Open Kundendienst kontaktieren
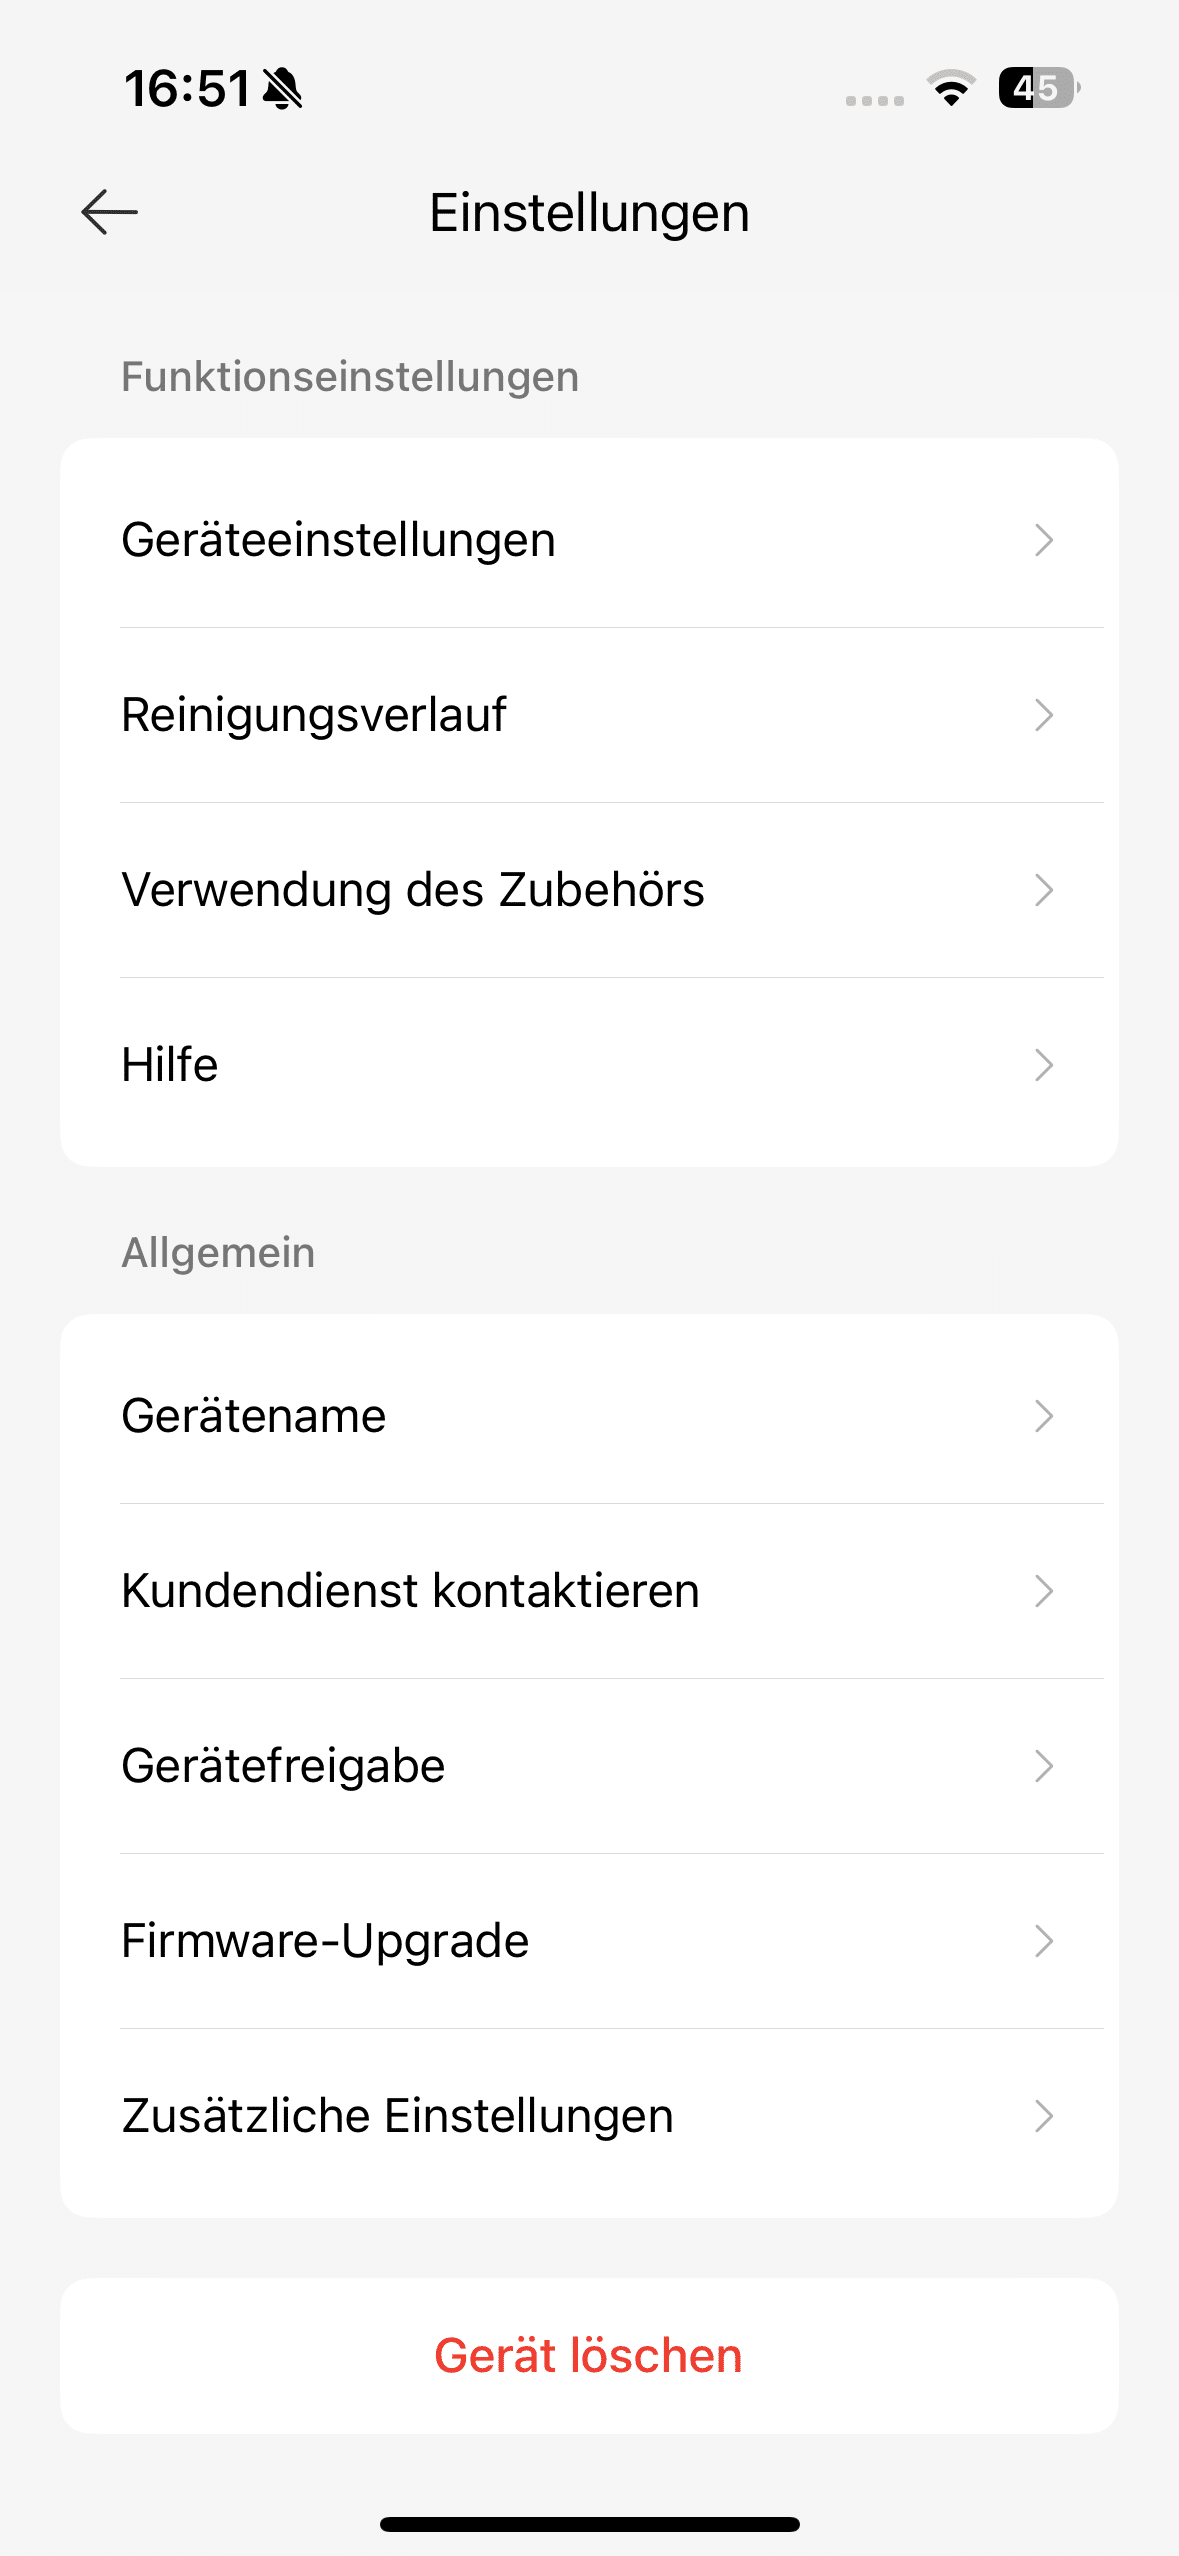 tap(410, 1591)
